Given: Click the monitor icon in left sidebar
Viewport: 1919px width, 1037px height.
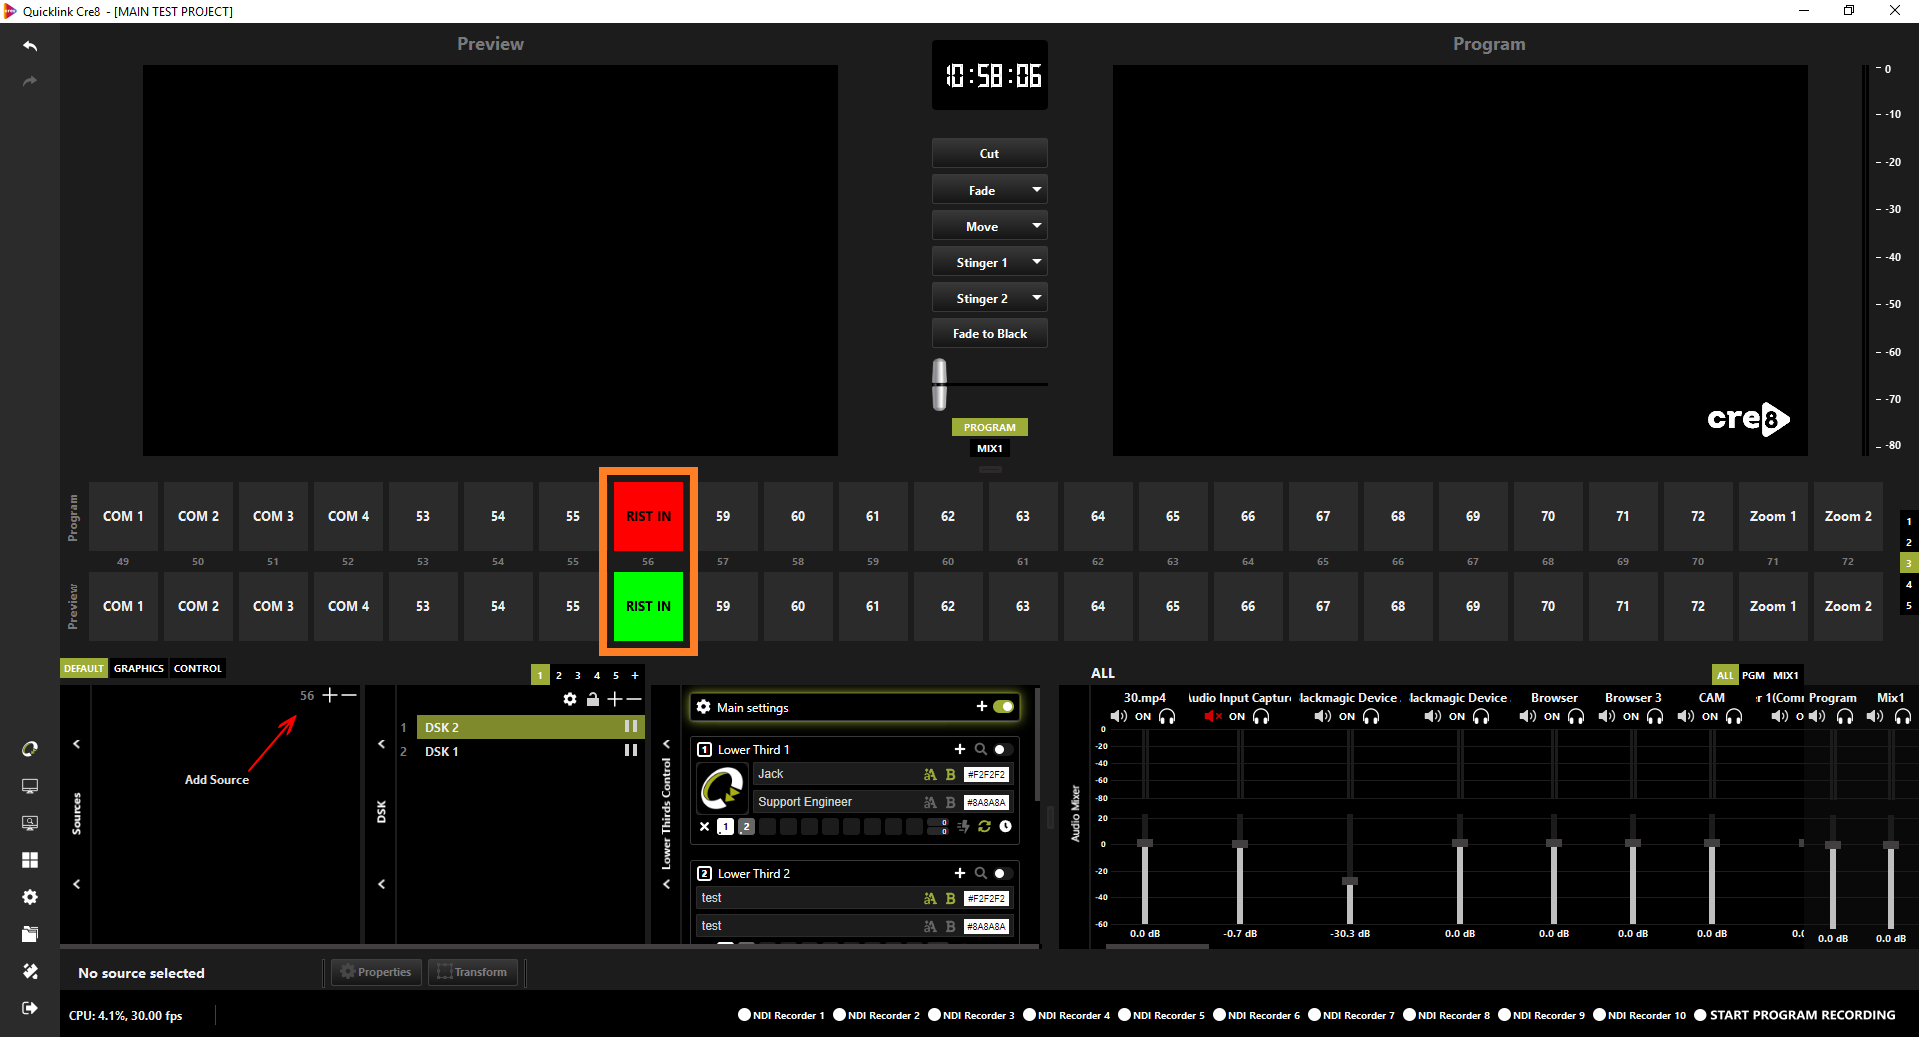Looking at the screenshot, I should 30,786.
